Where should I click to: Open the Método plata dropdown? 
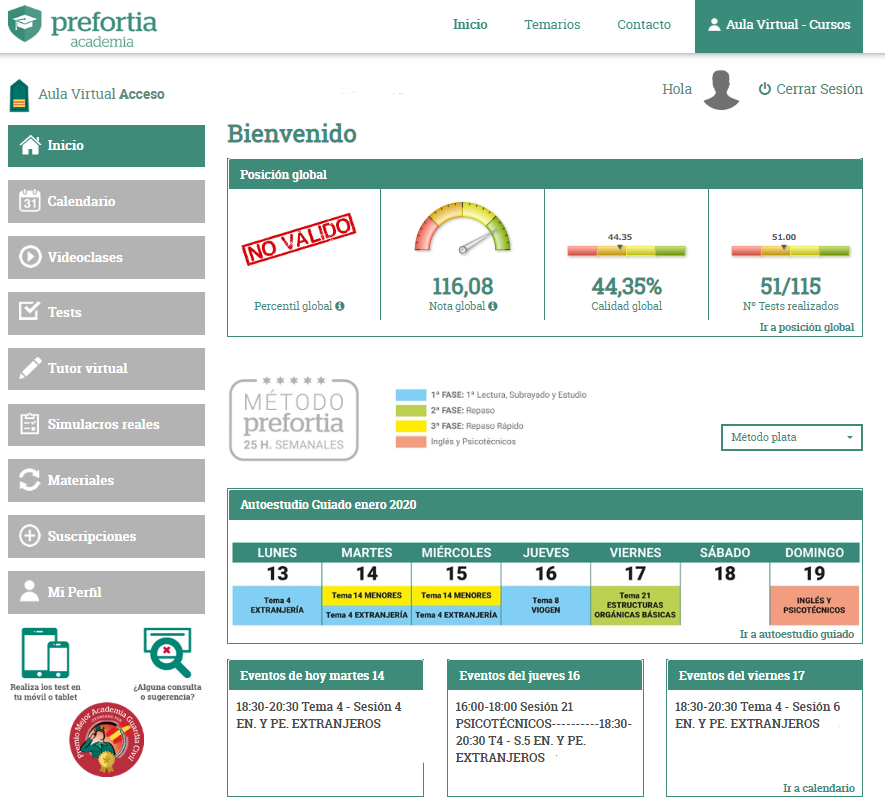pyautogui.click(x=791, y=437)
